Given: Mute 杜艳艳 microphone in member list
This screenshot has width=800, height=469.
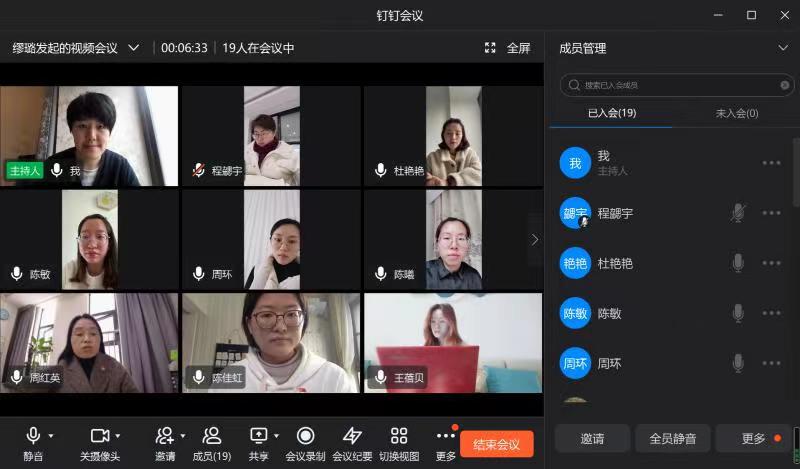Looking at the screenshot, I should coord(738,263).
